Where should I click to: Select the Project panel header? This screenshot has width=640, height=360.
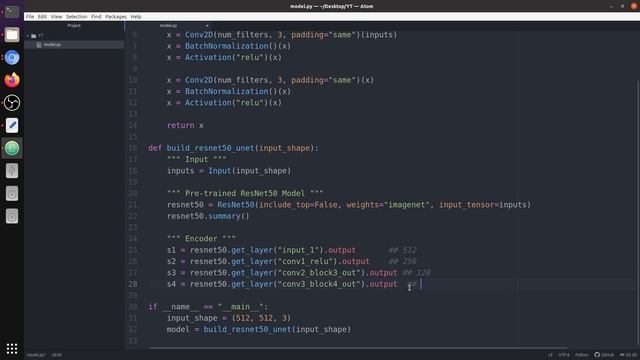tap(74, 26)
